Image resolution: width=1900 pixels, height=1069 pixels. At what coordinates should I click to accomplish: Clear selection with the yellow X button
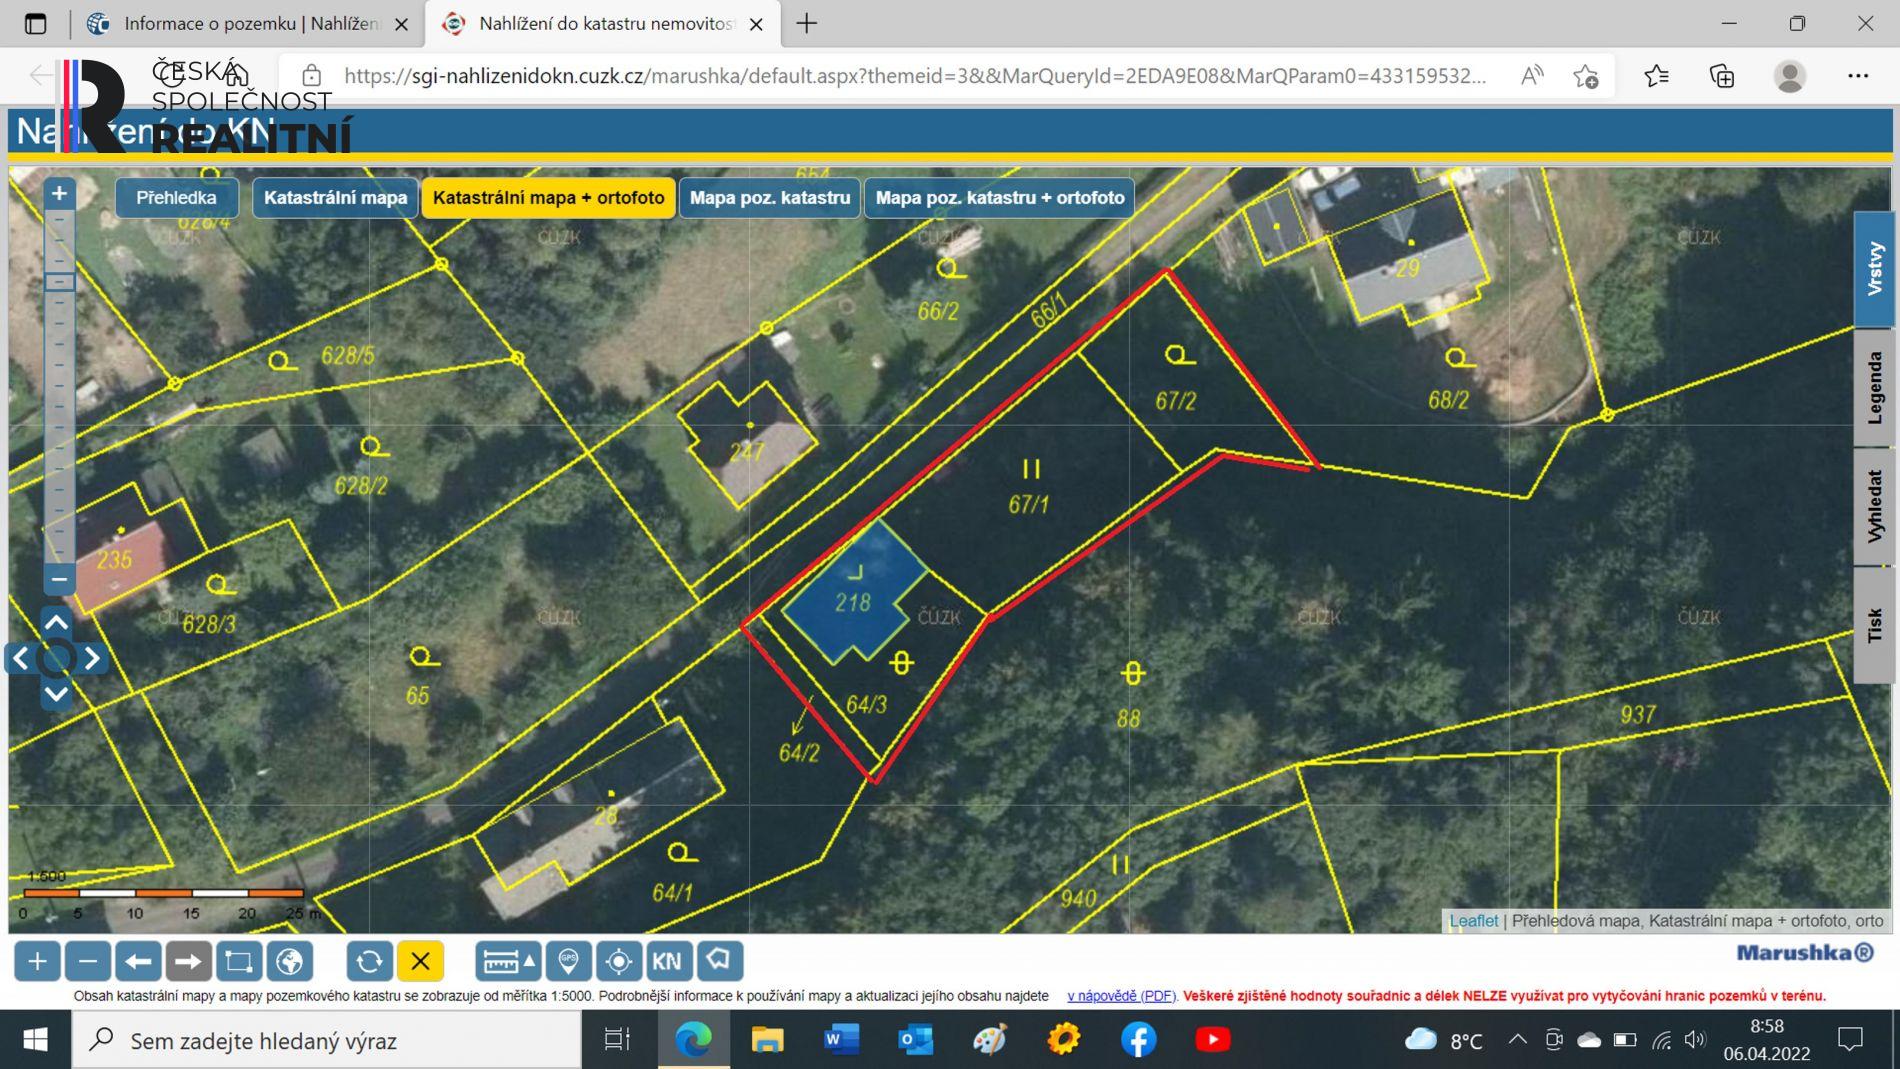[x=420, y=961]
